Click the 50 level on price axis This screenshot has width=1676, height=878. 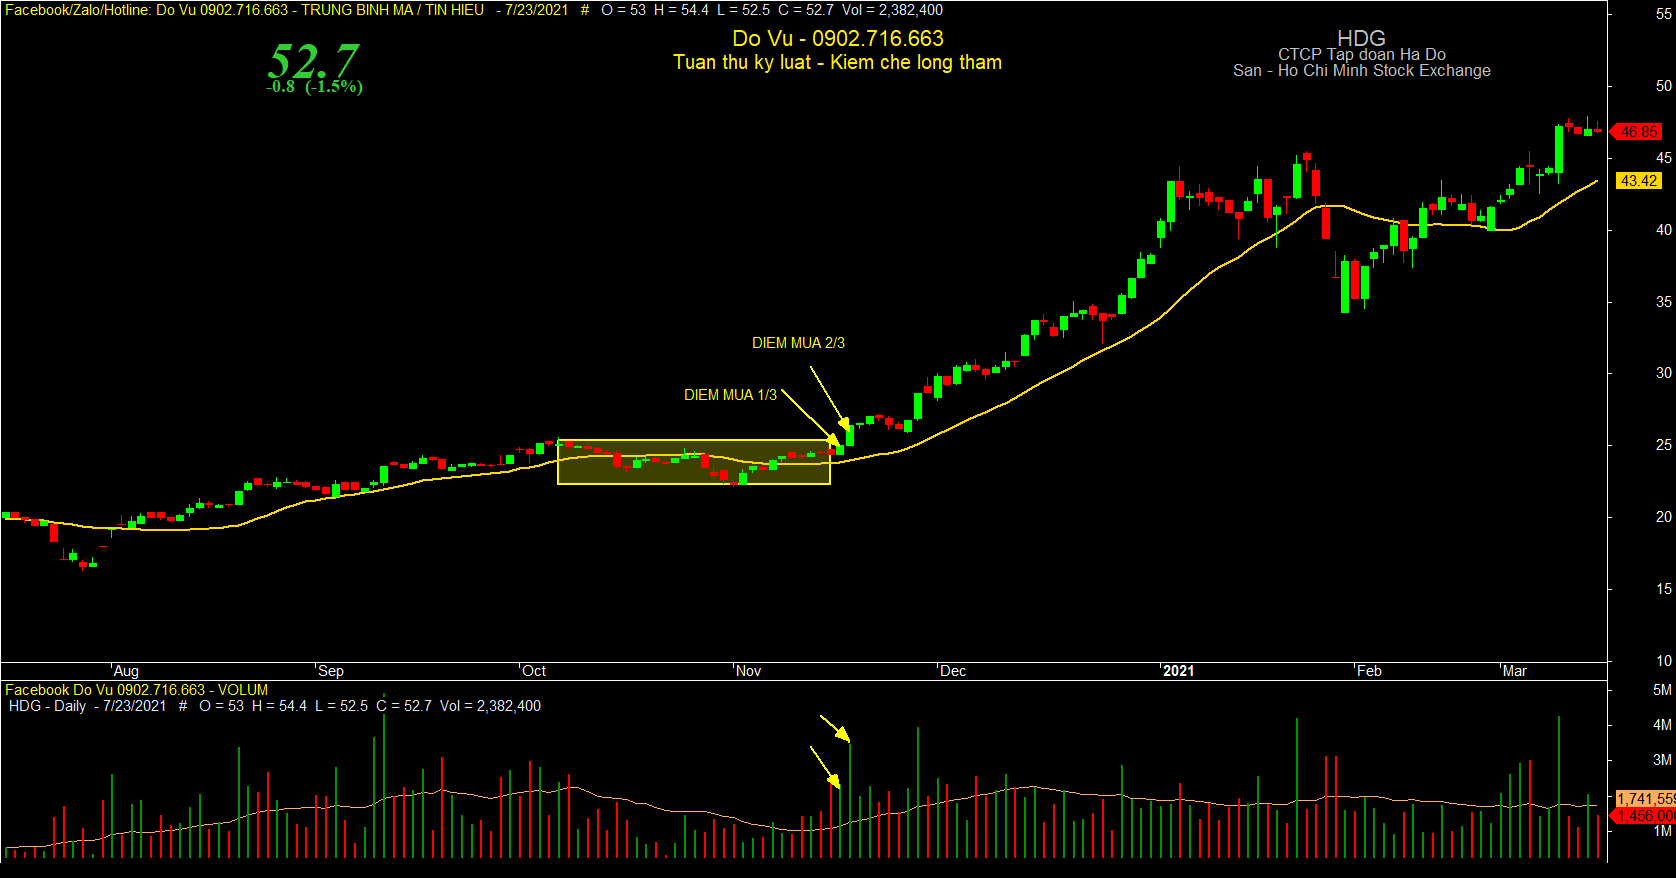[1663, 86]
